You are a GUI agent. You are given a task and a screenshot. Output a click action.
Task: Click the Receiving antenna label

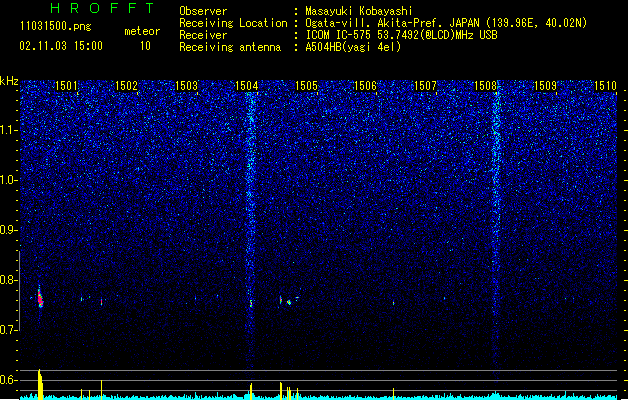click(x=230, y=47)
